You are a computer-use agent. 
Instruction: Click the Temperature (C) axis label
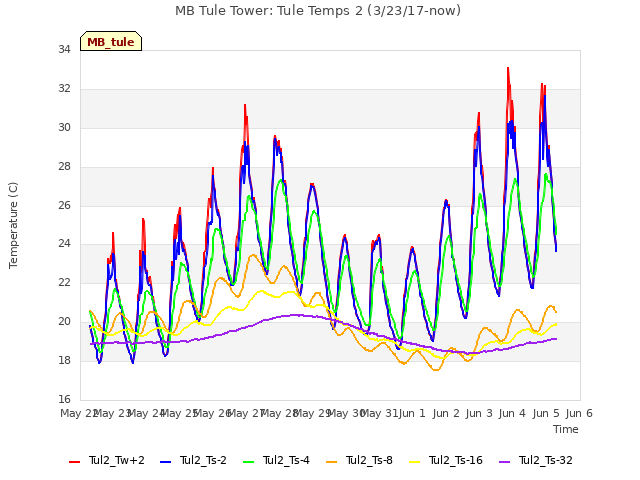click(x=13, y=225)
